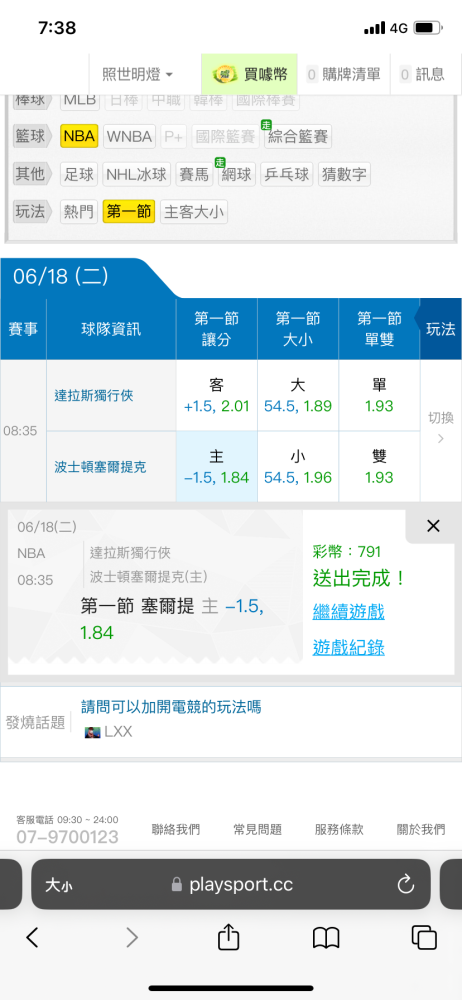Open 訊息 messages
Screen dimensions: 462x1000
pos(422,75)
